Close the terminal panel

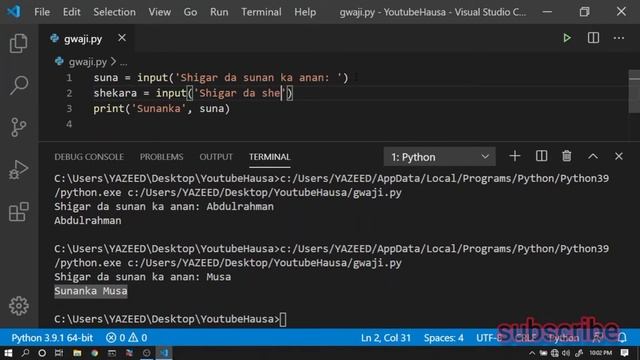pos(619,156)
